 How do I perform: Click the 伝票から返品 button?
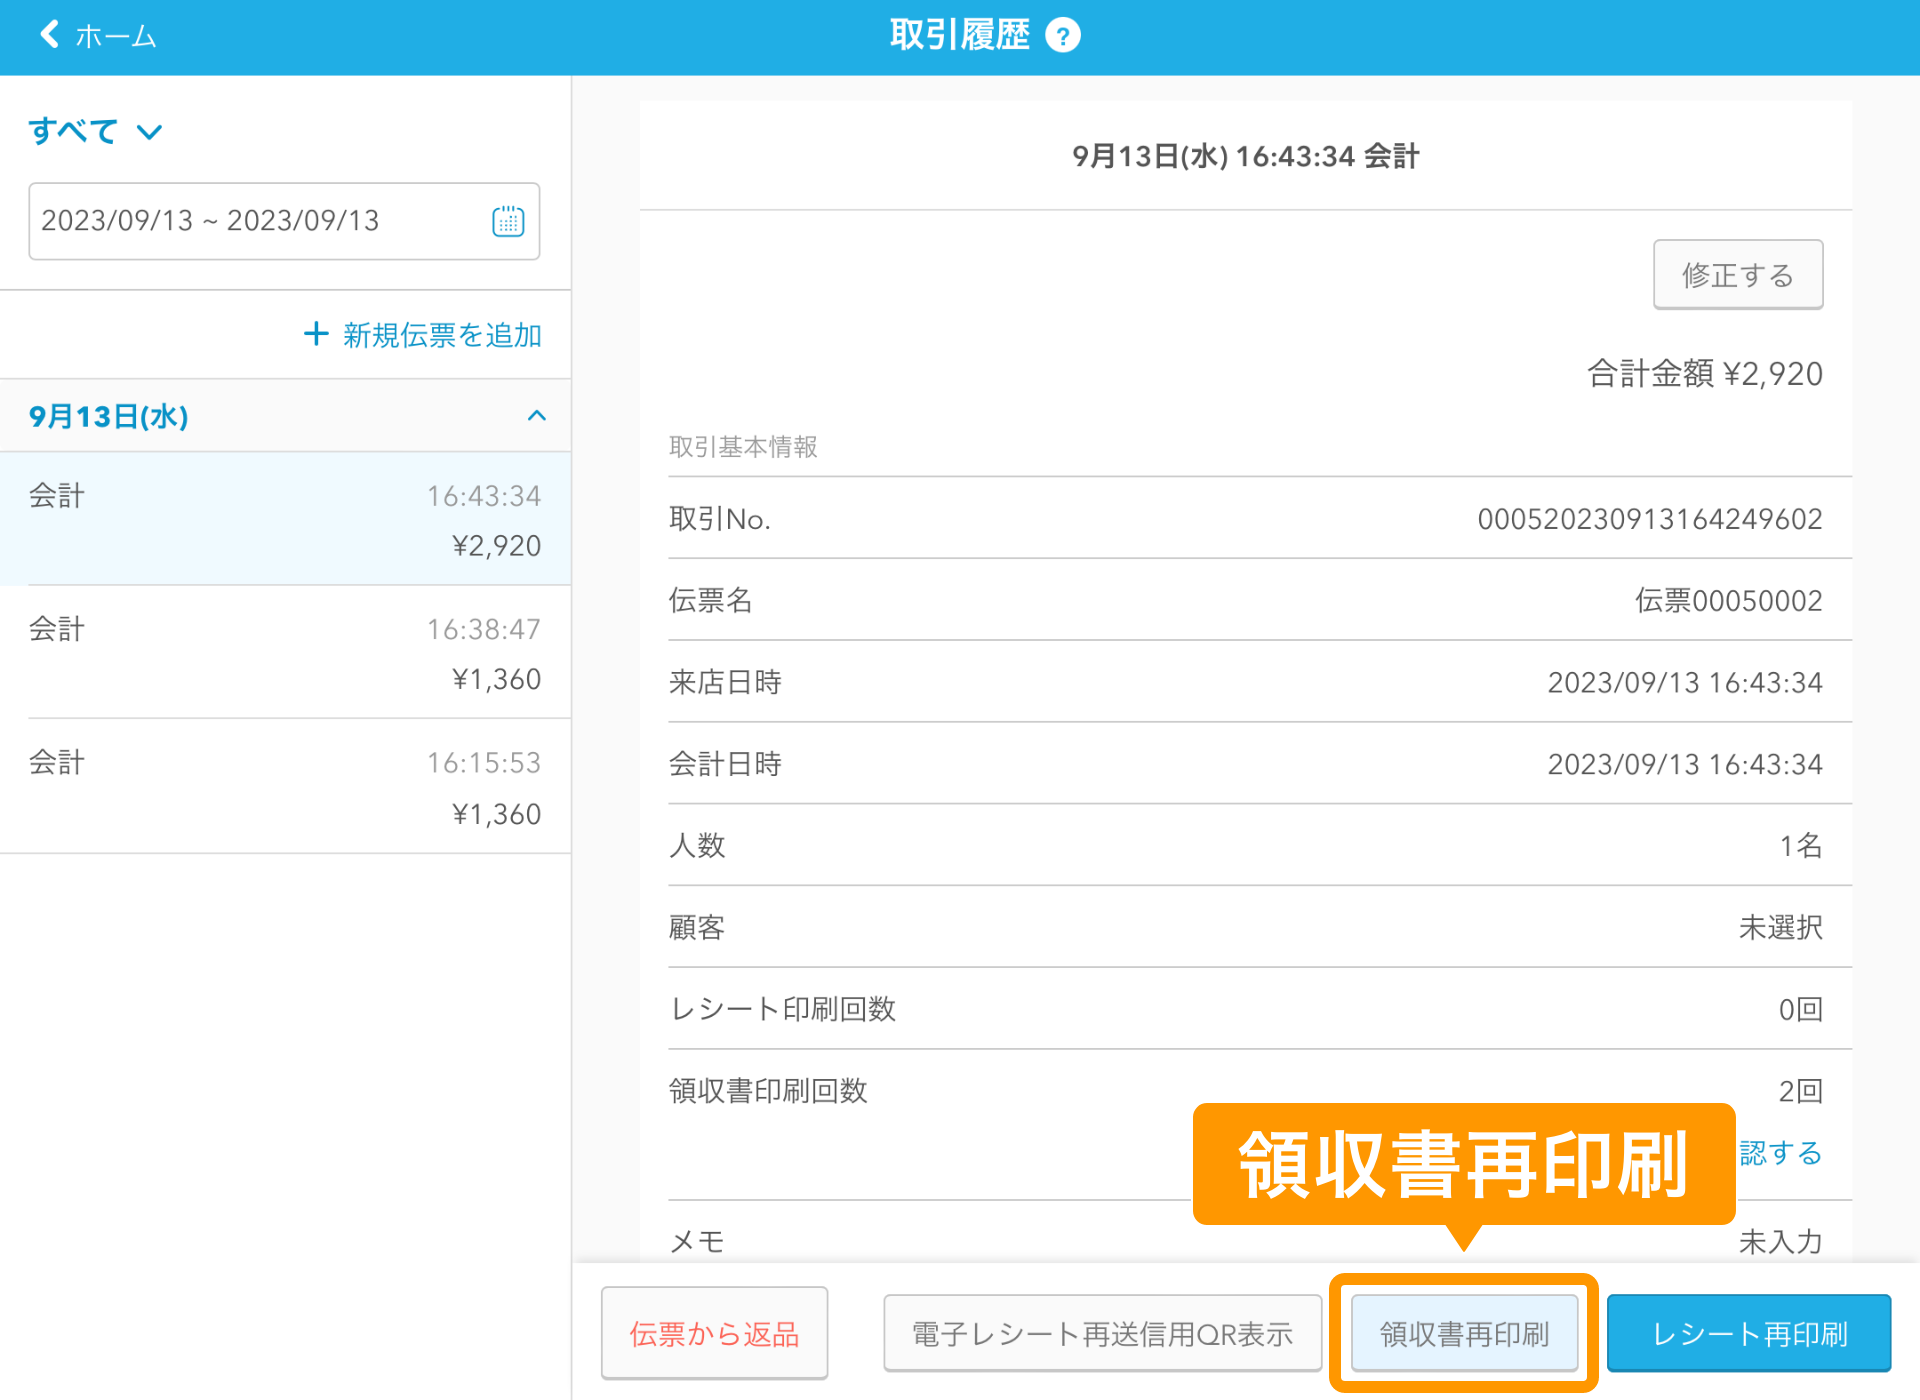point(714,1333)
